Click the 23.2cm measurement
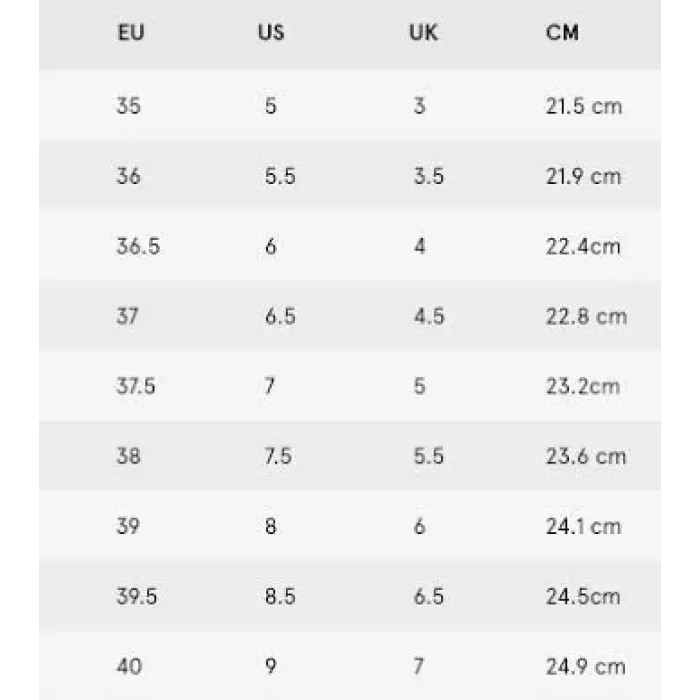 click(584, 386)
